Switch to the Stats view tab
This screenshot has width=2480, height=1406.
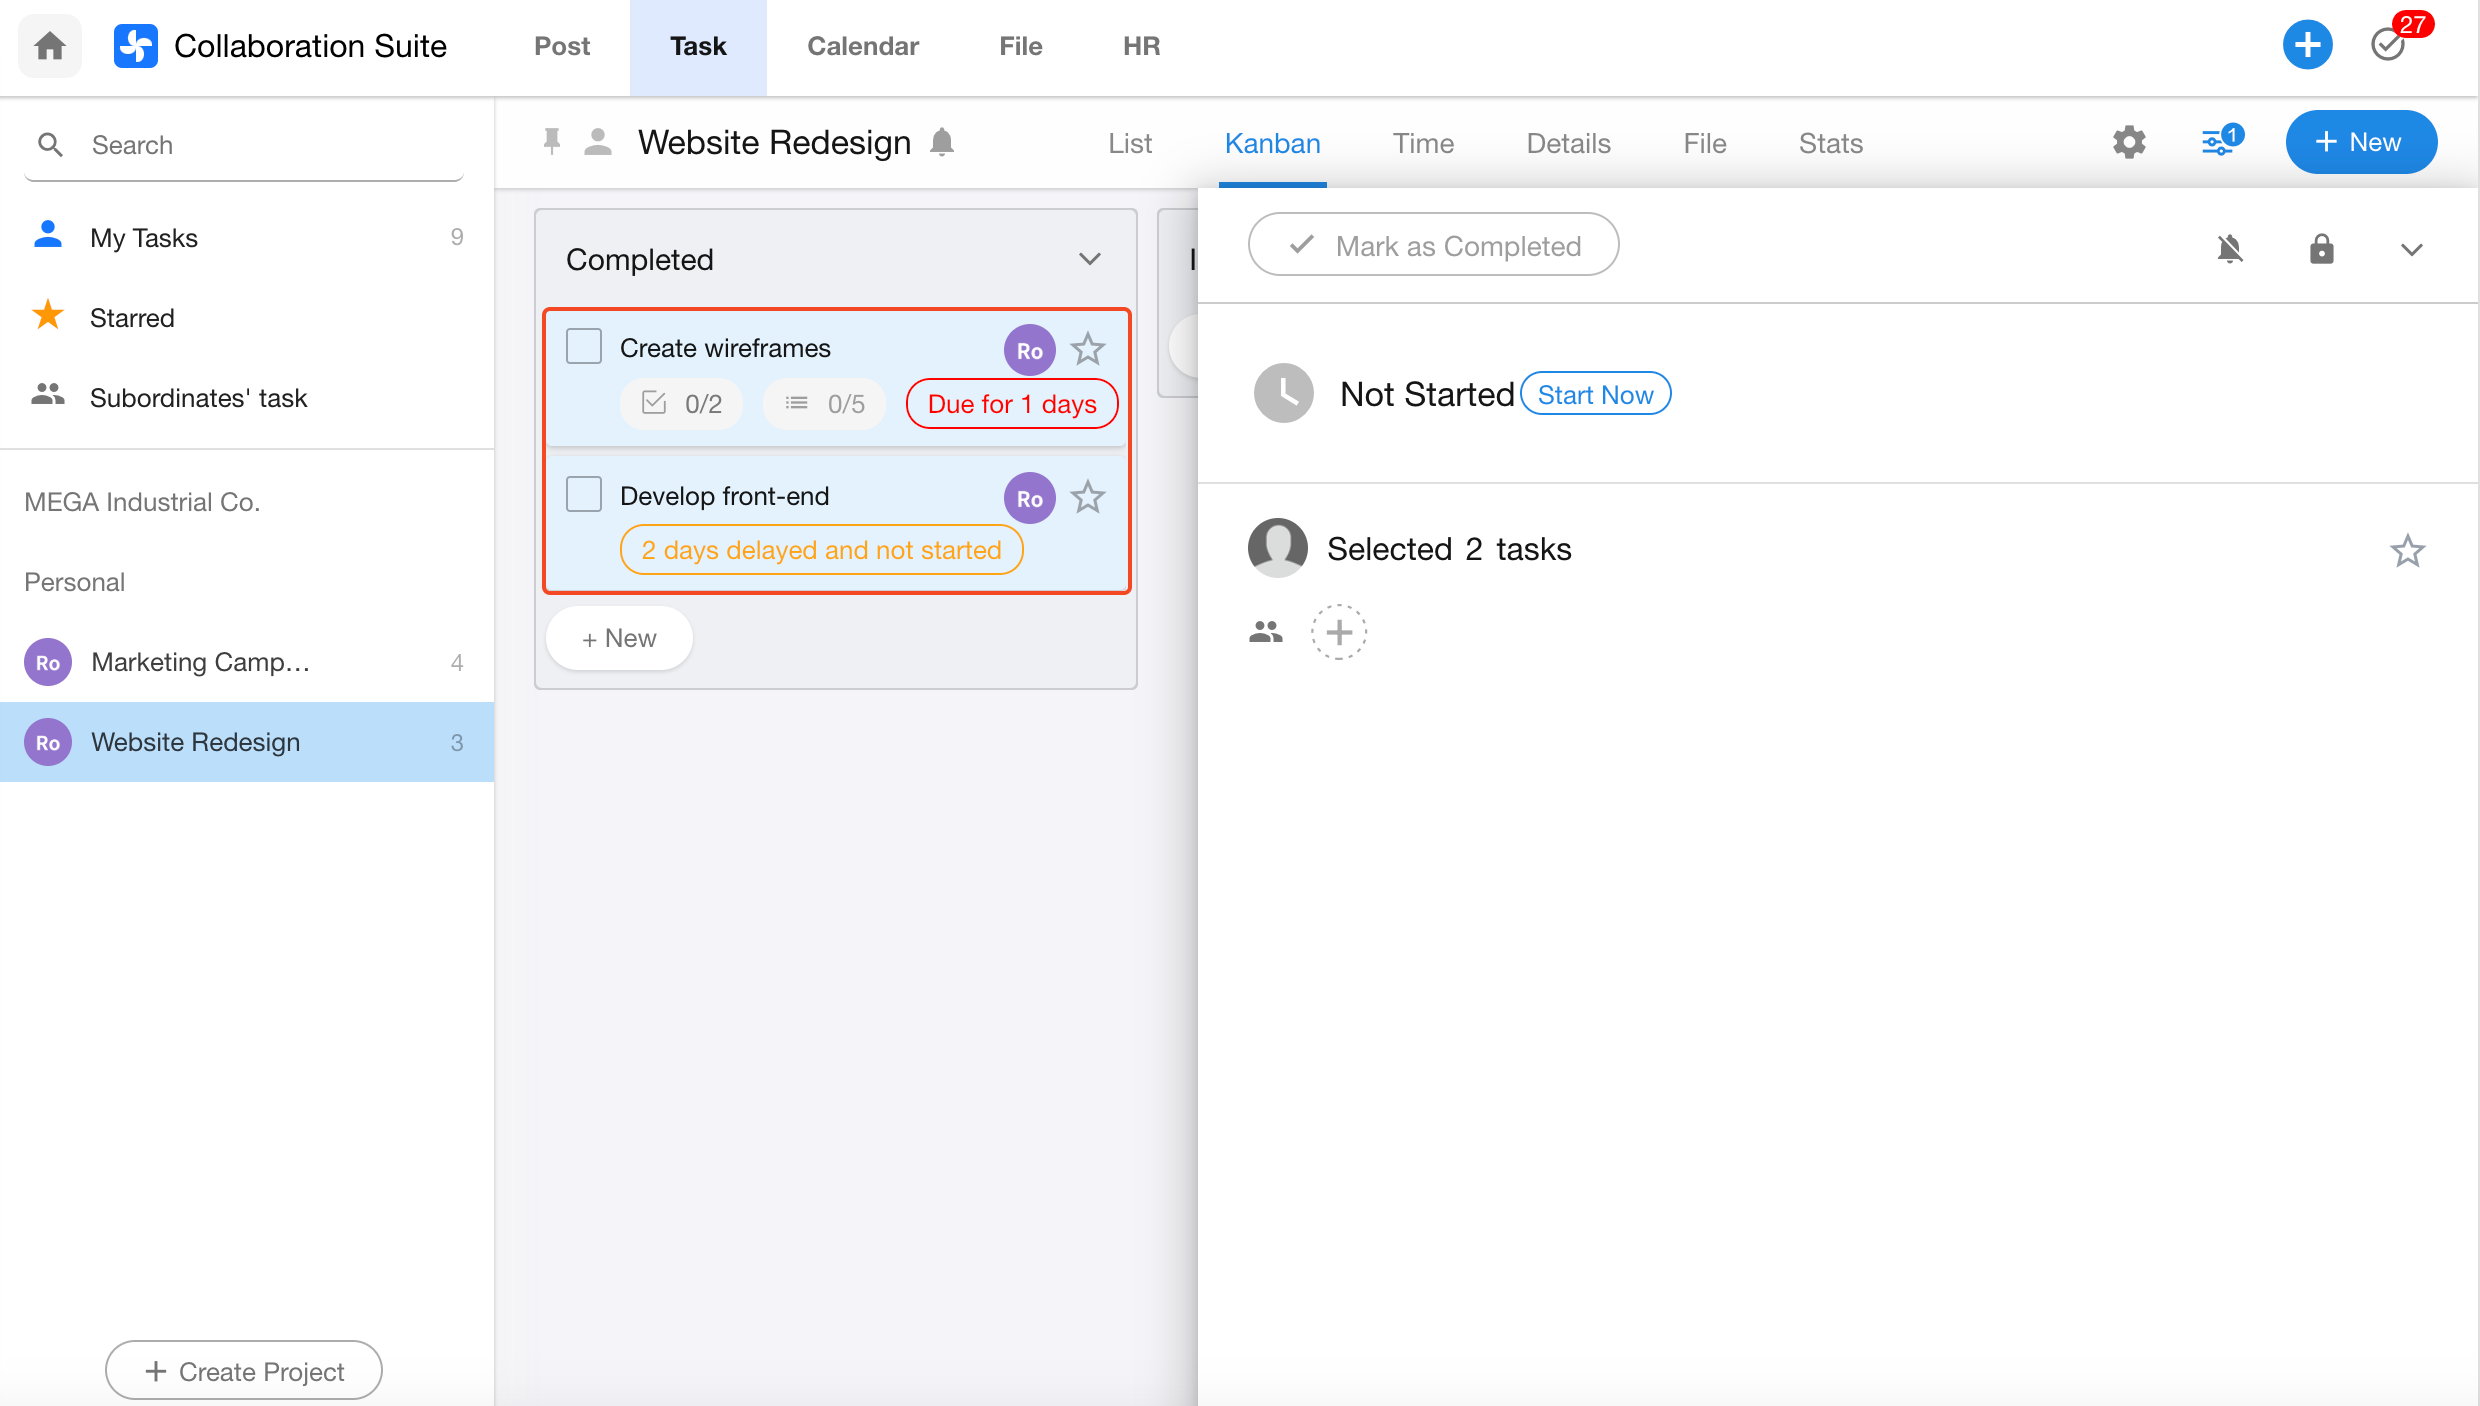point(1830,143)
